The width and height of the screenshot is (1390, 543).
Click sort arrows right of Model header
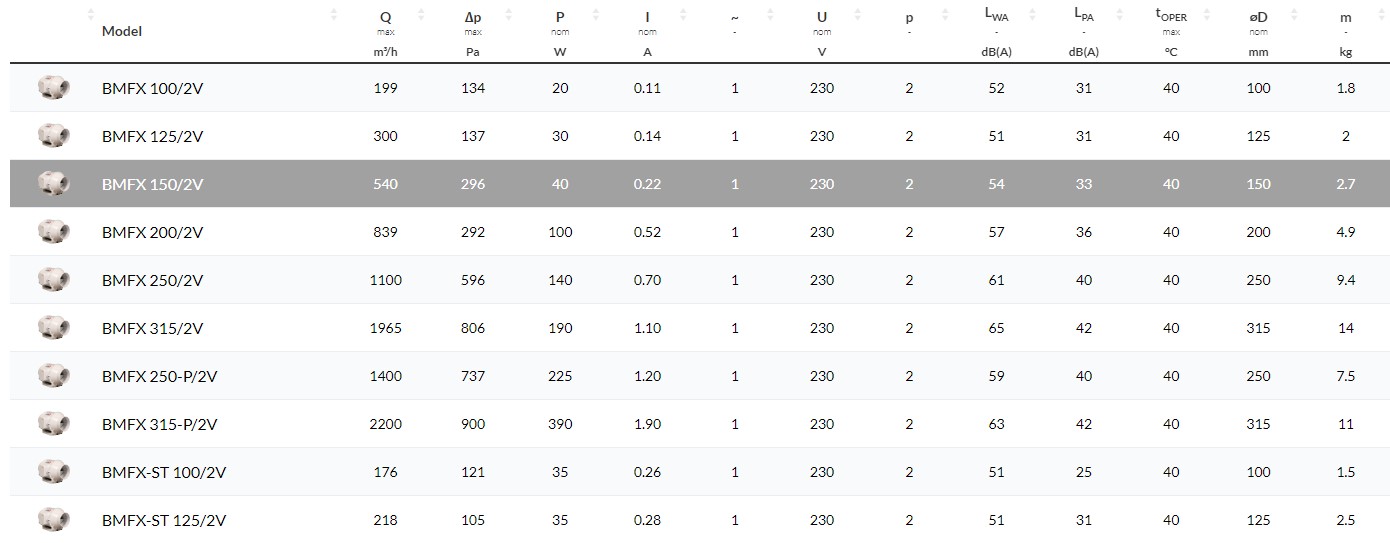334,15
